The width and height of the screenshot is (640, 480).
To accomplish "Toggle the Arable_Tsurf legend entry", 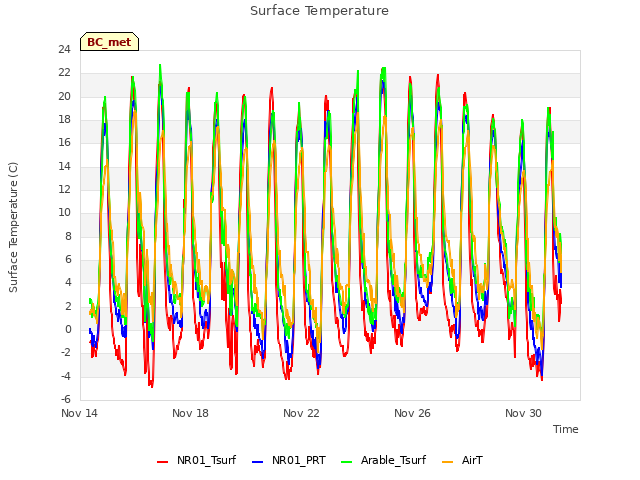I will 383,460.
